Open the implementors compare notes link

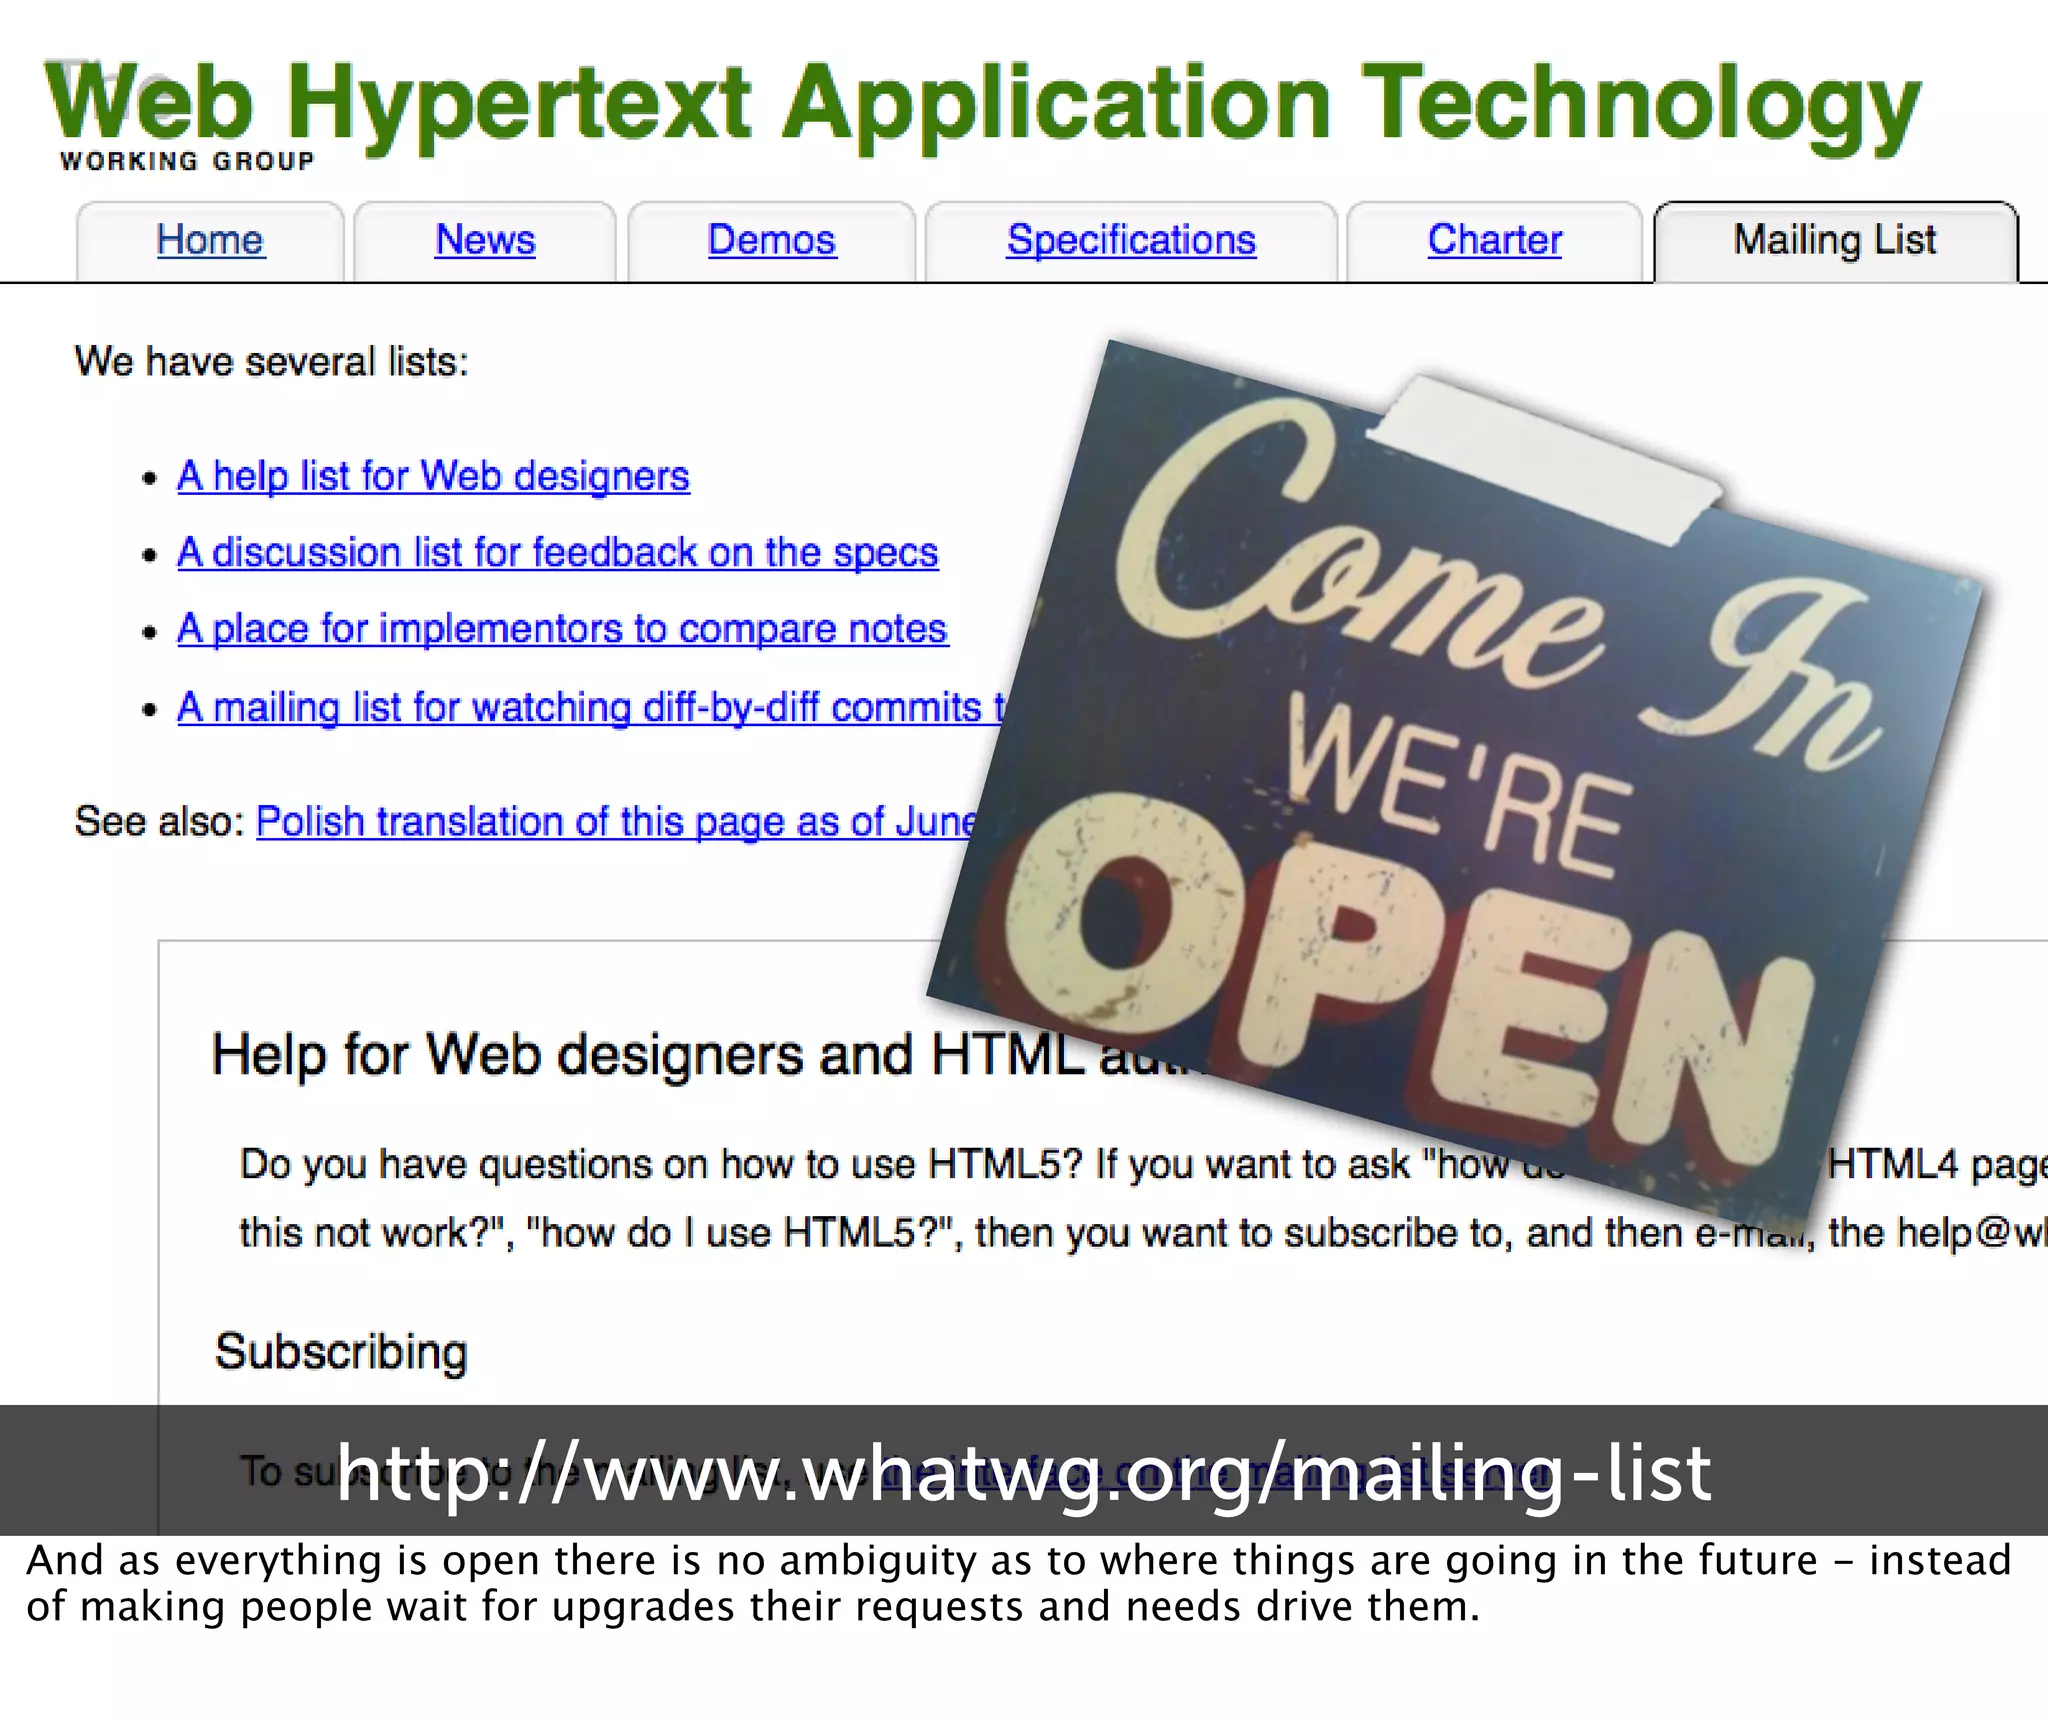(x=562, y=629)
